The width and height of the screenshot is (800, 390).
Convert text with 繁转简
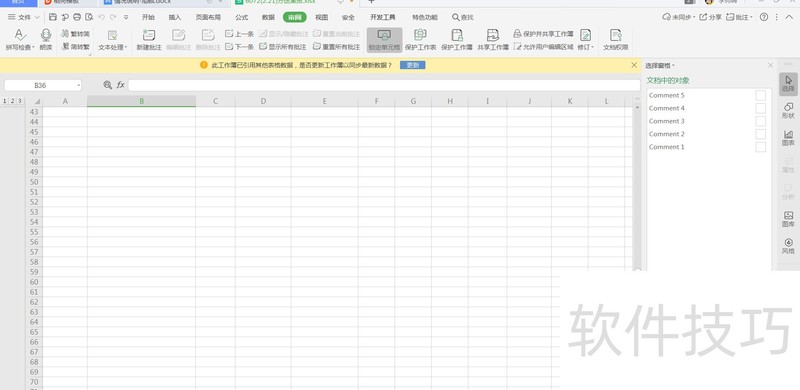tap(76, 34)
